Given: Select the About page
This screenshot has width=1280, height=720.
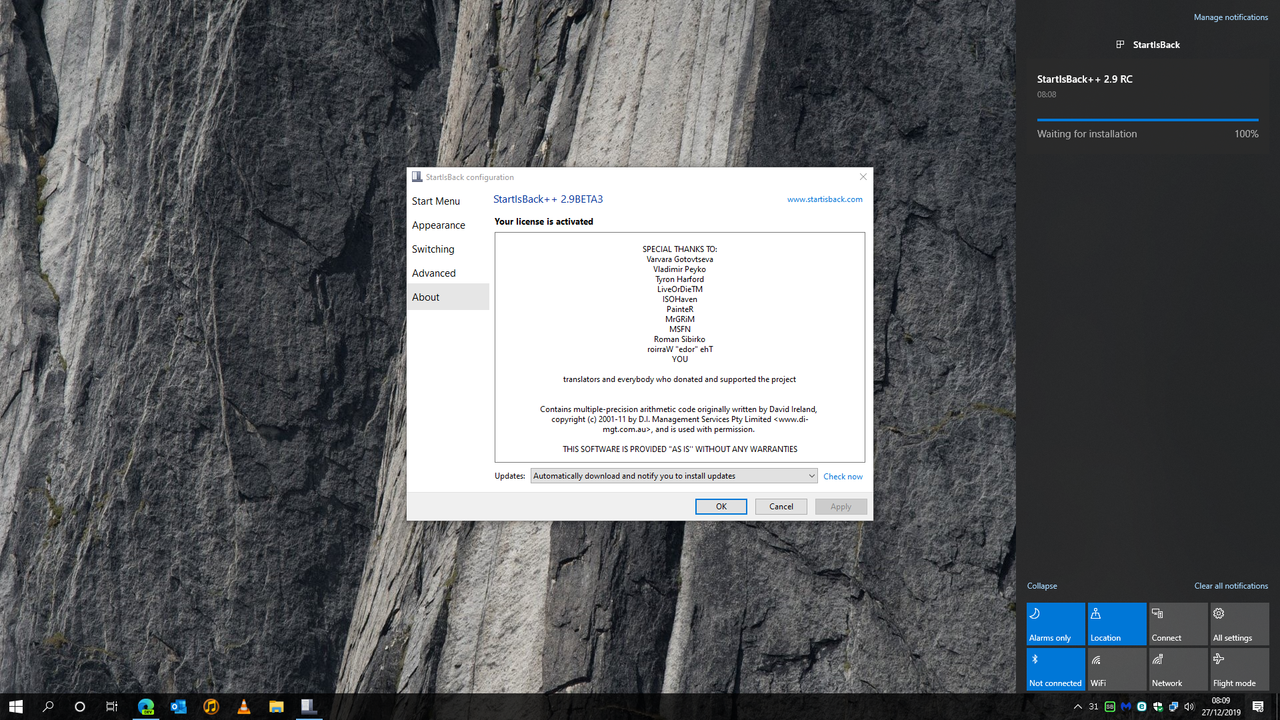Looking at the screenshot, I should click(x=448, y=297).
